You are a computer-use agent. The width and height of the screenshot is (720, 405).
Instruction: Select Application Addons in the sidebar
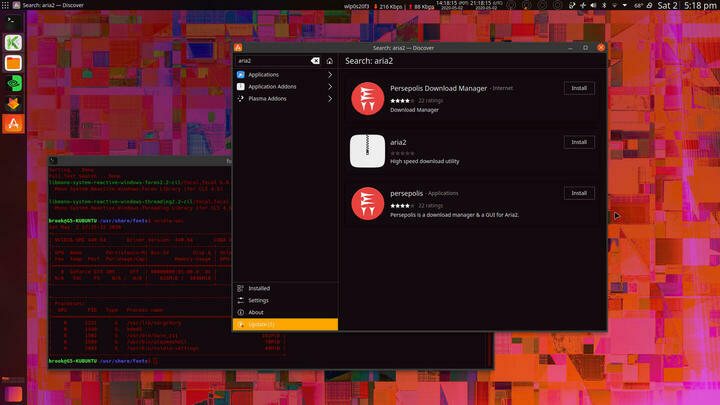(x=285, y=86)
